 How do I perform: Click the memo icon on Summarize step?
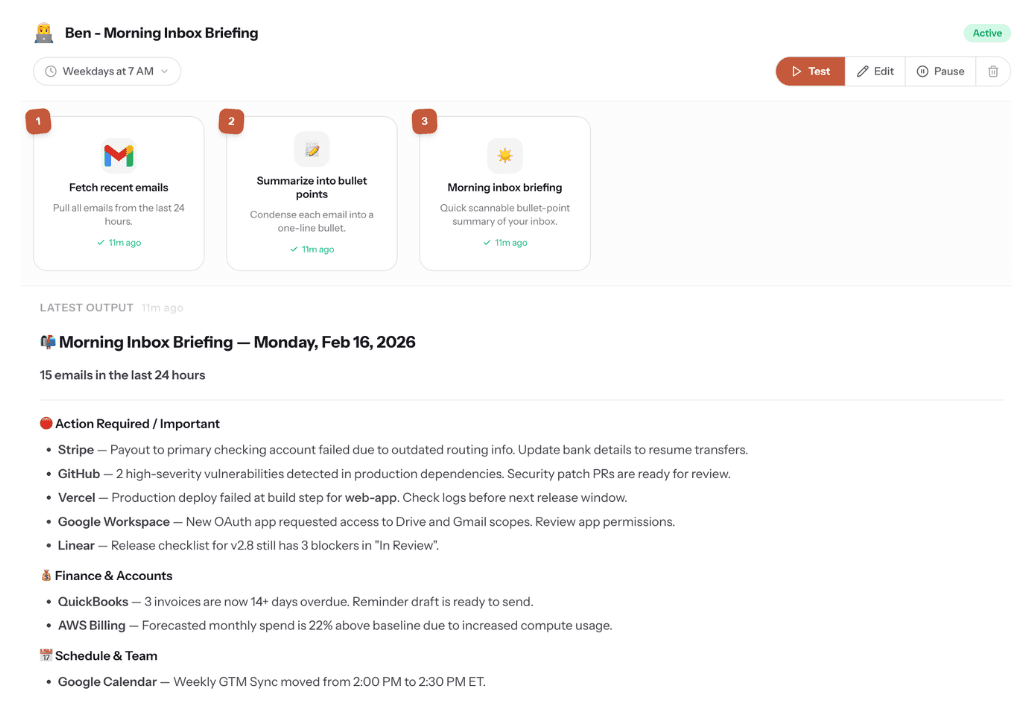point(312,149)
